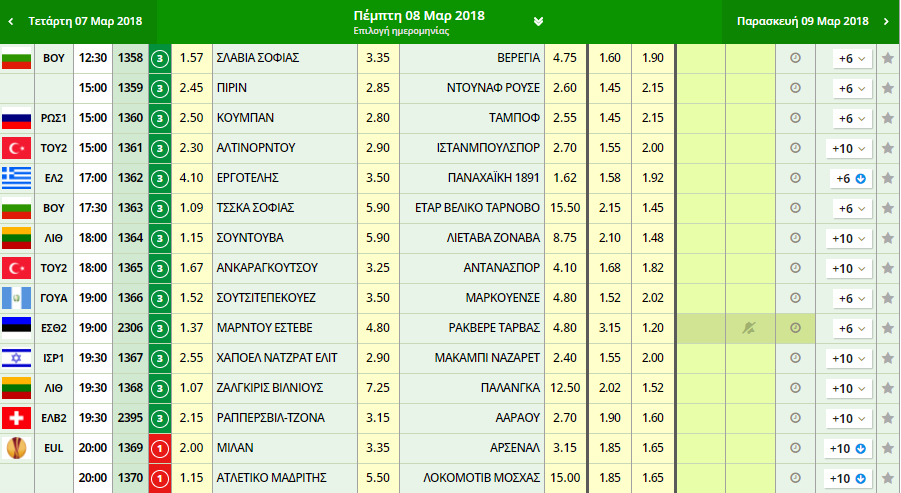Go to previous day Τετάρτη 07 Μαρ 2018

(78, 21)
